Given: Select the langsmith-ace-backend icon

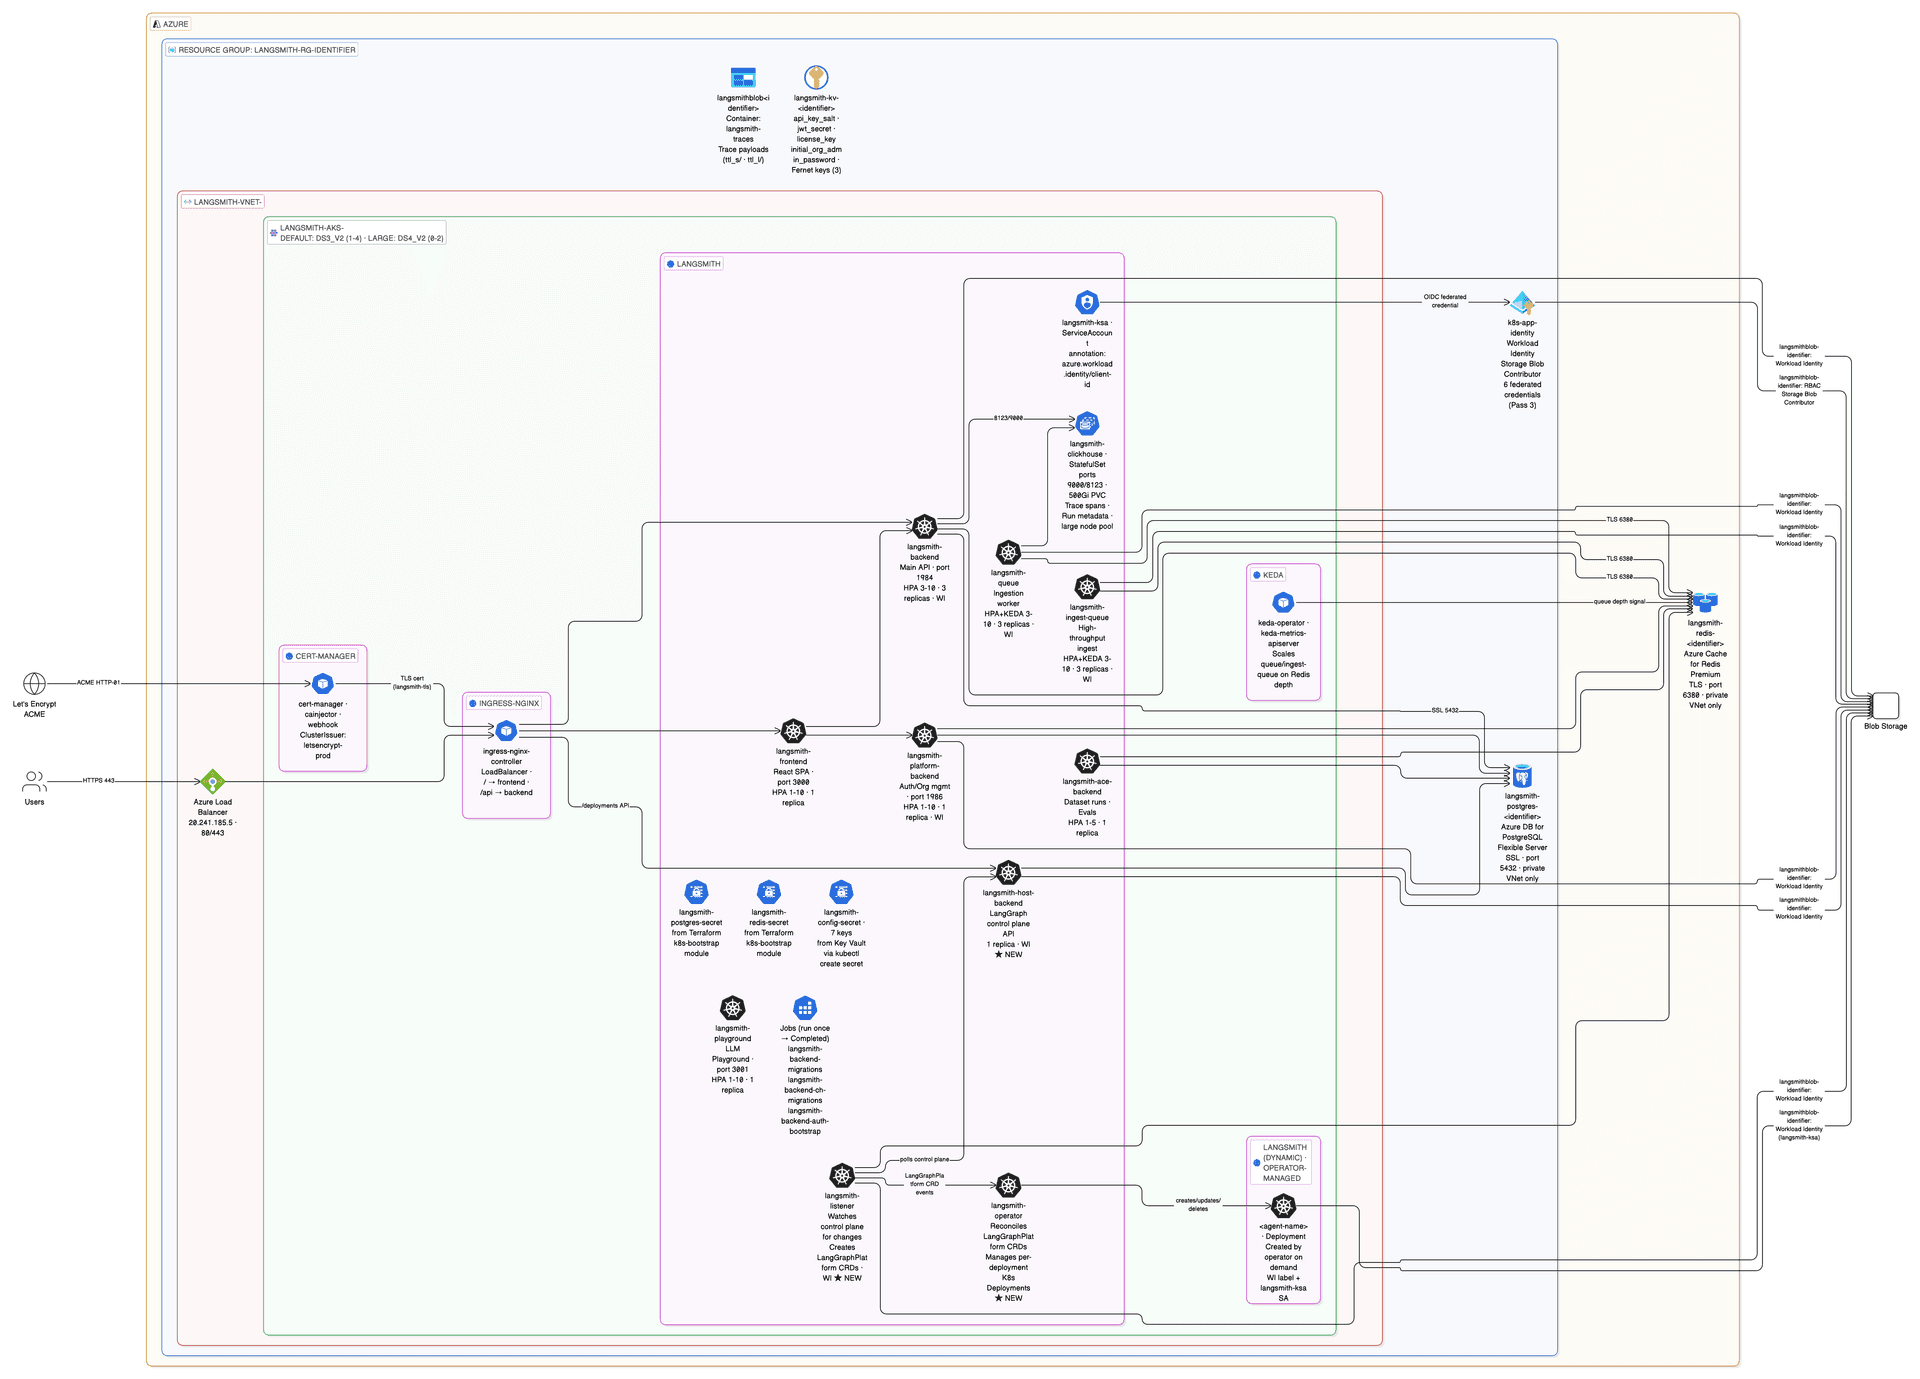Looking at the screenshot, I should [x=1087, y=761].
